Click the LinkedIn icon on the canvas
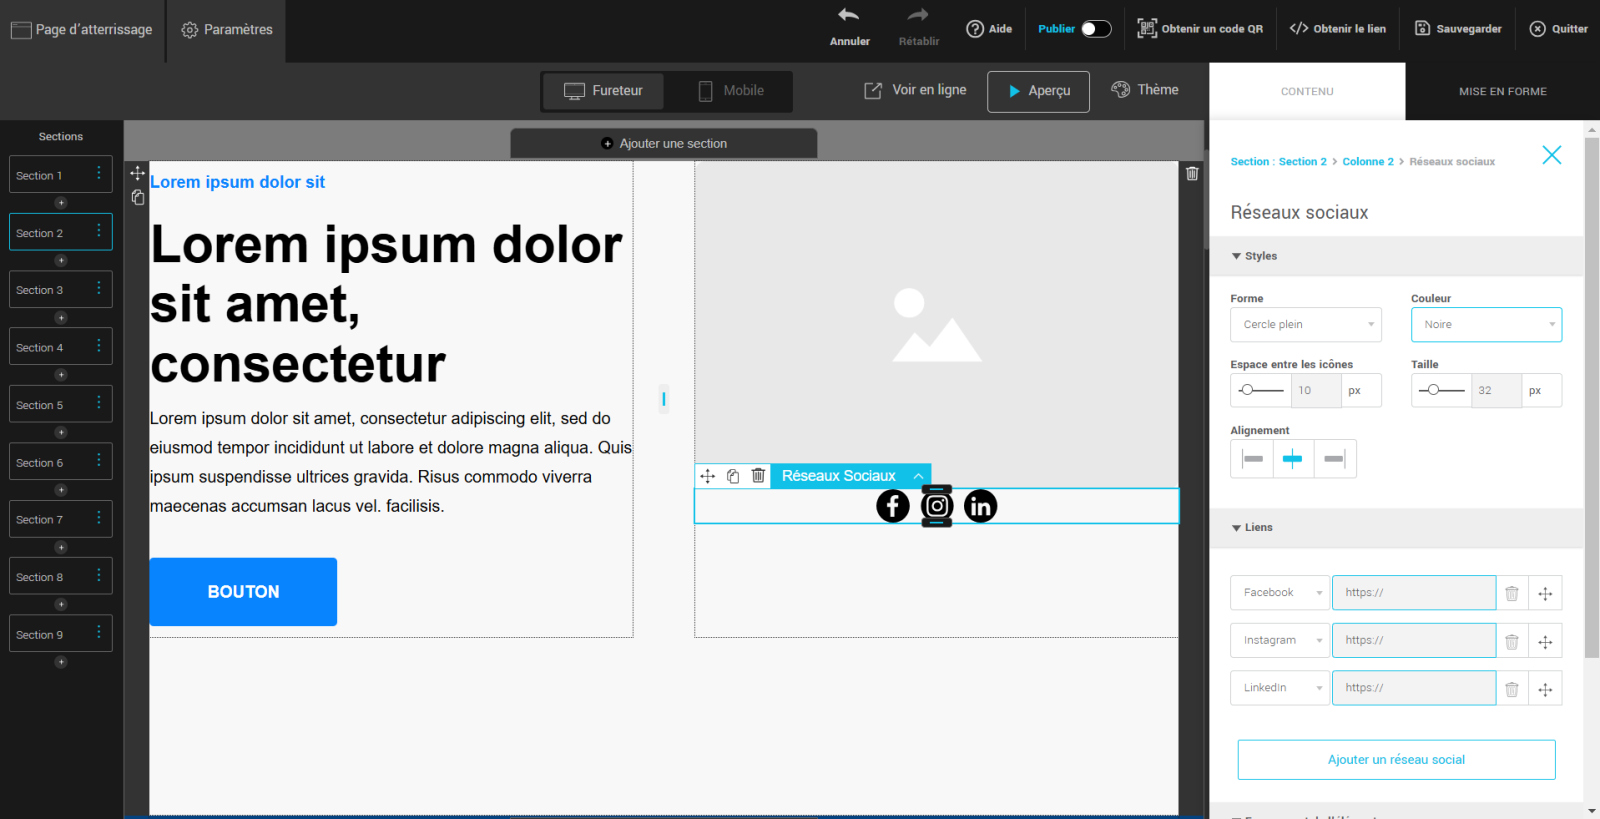The image size is (1600, 819). (980, 506)
